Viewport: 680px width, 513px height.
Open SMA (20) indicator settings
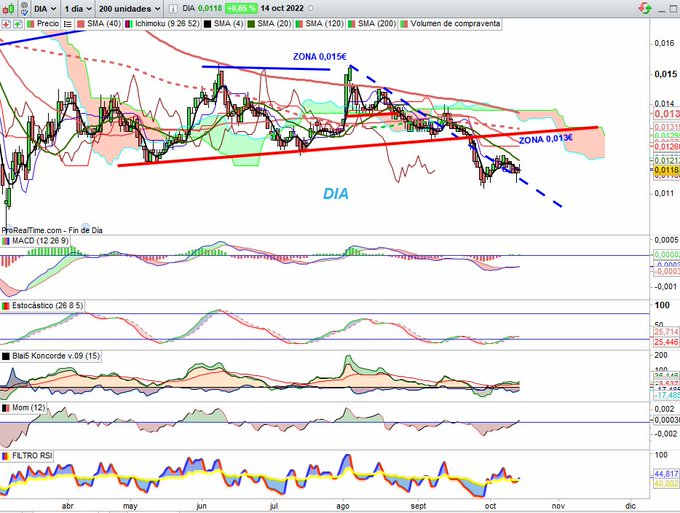coord(269,24)
